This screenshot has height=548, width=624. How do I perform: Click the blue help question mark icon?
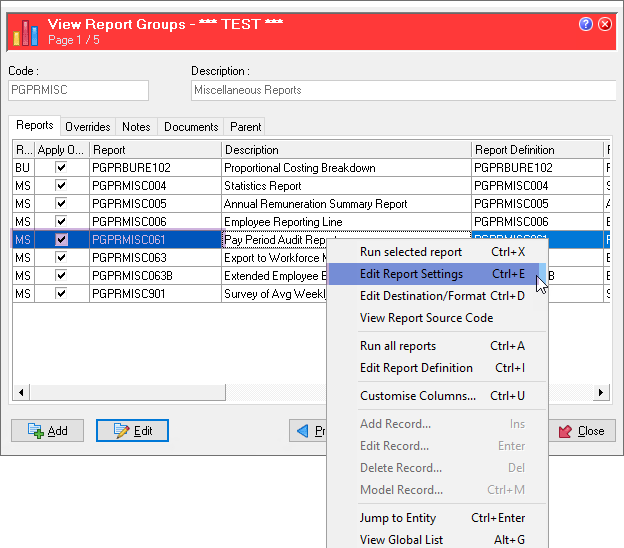[x=586, y=24]
